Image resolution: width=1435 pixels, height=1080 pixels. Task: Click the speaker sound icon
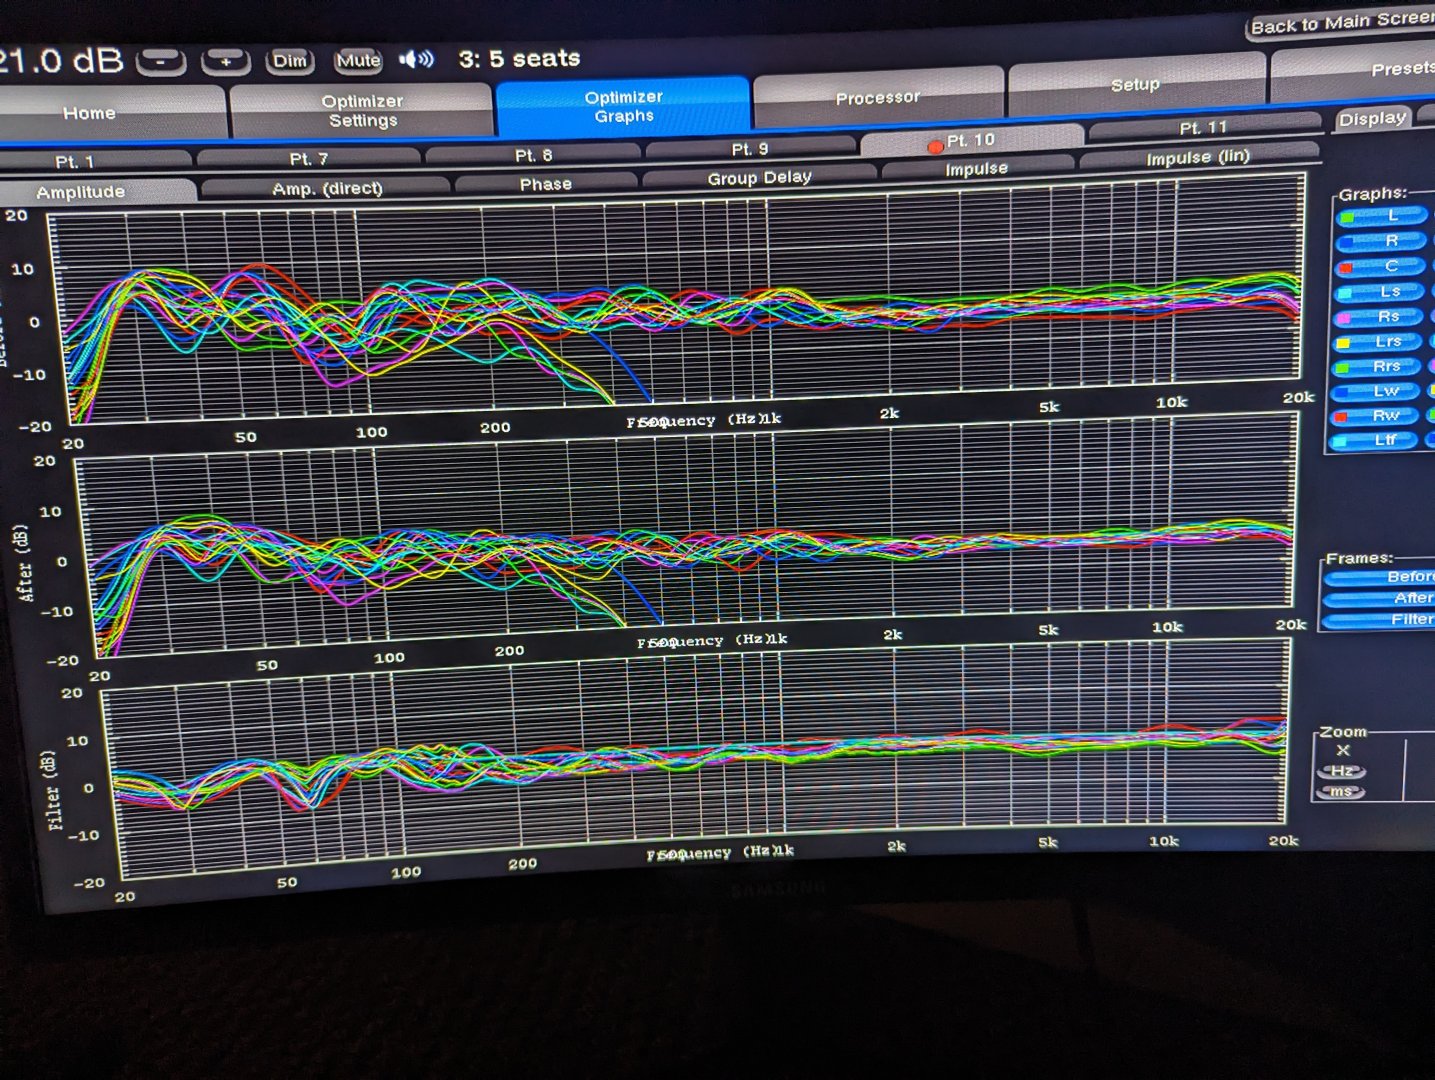[416, 60]
